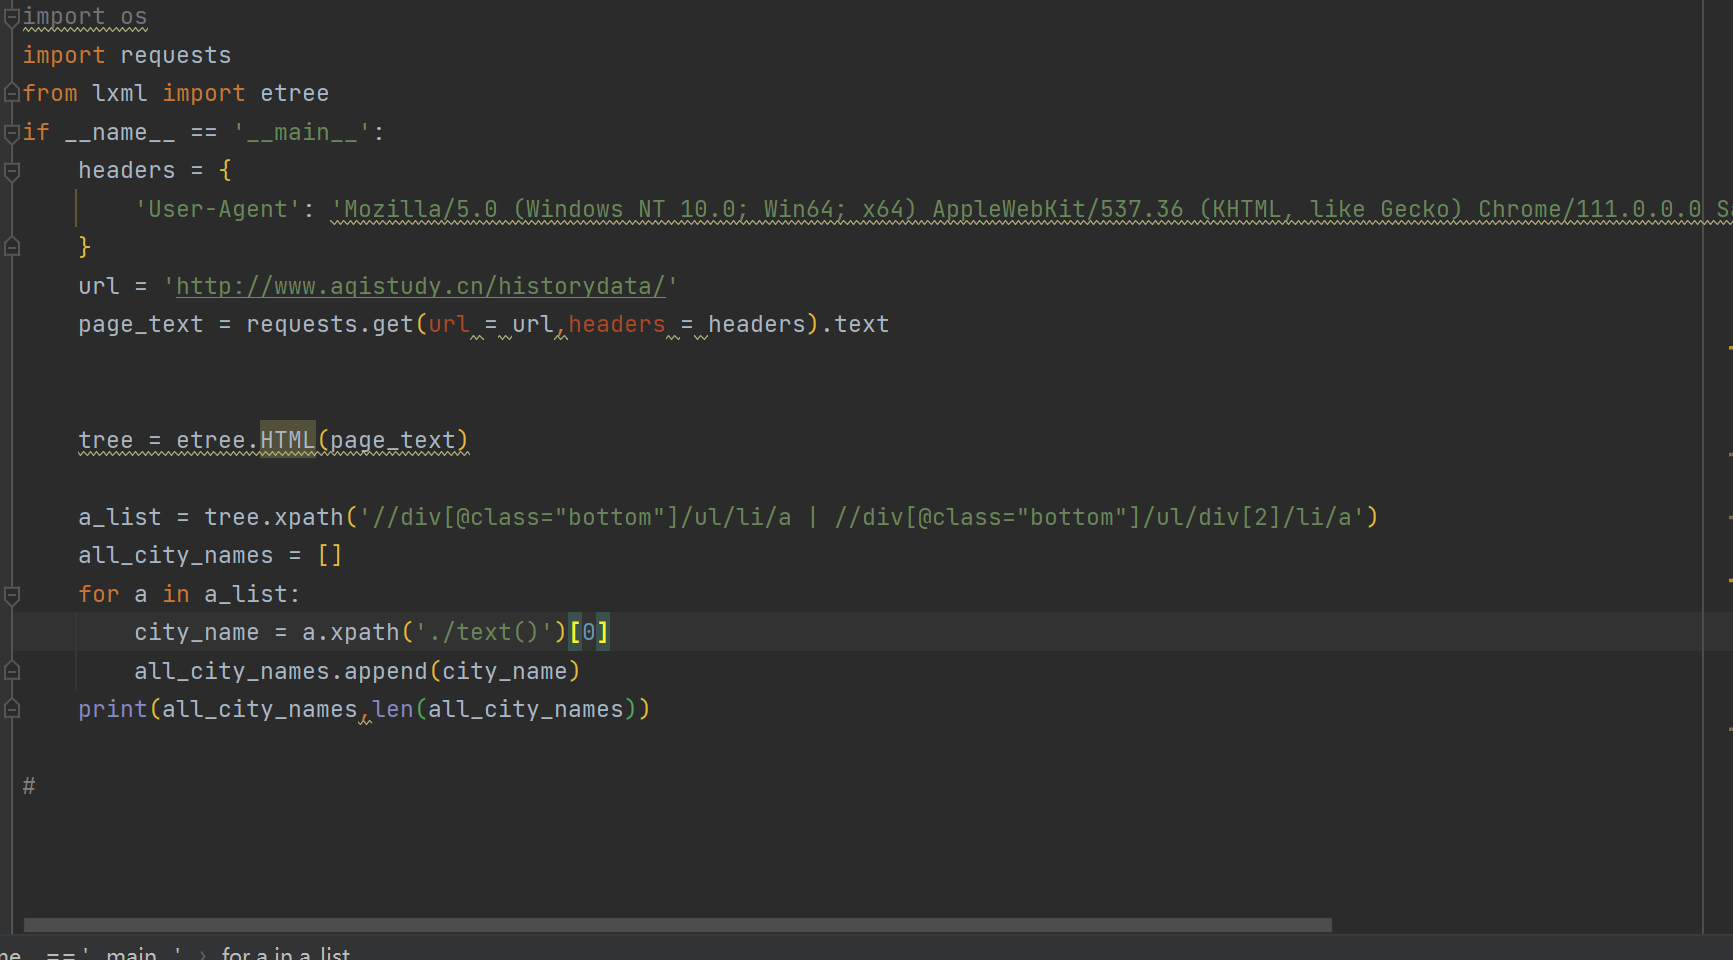Click fold end marker beside 'from lxml import etree'
The height and width of the screenshot is (960, 1733).
12,93
